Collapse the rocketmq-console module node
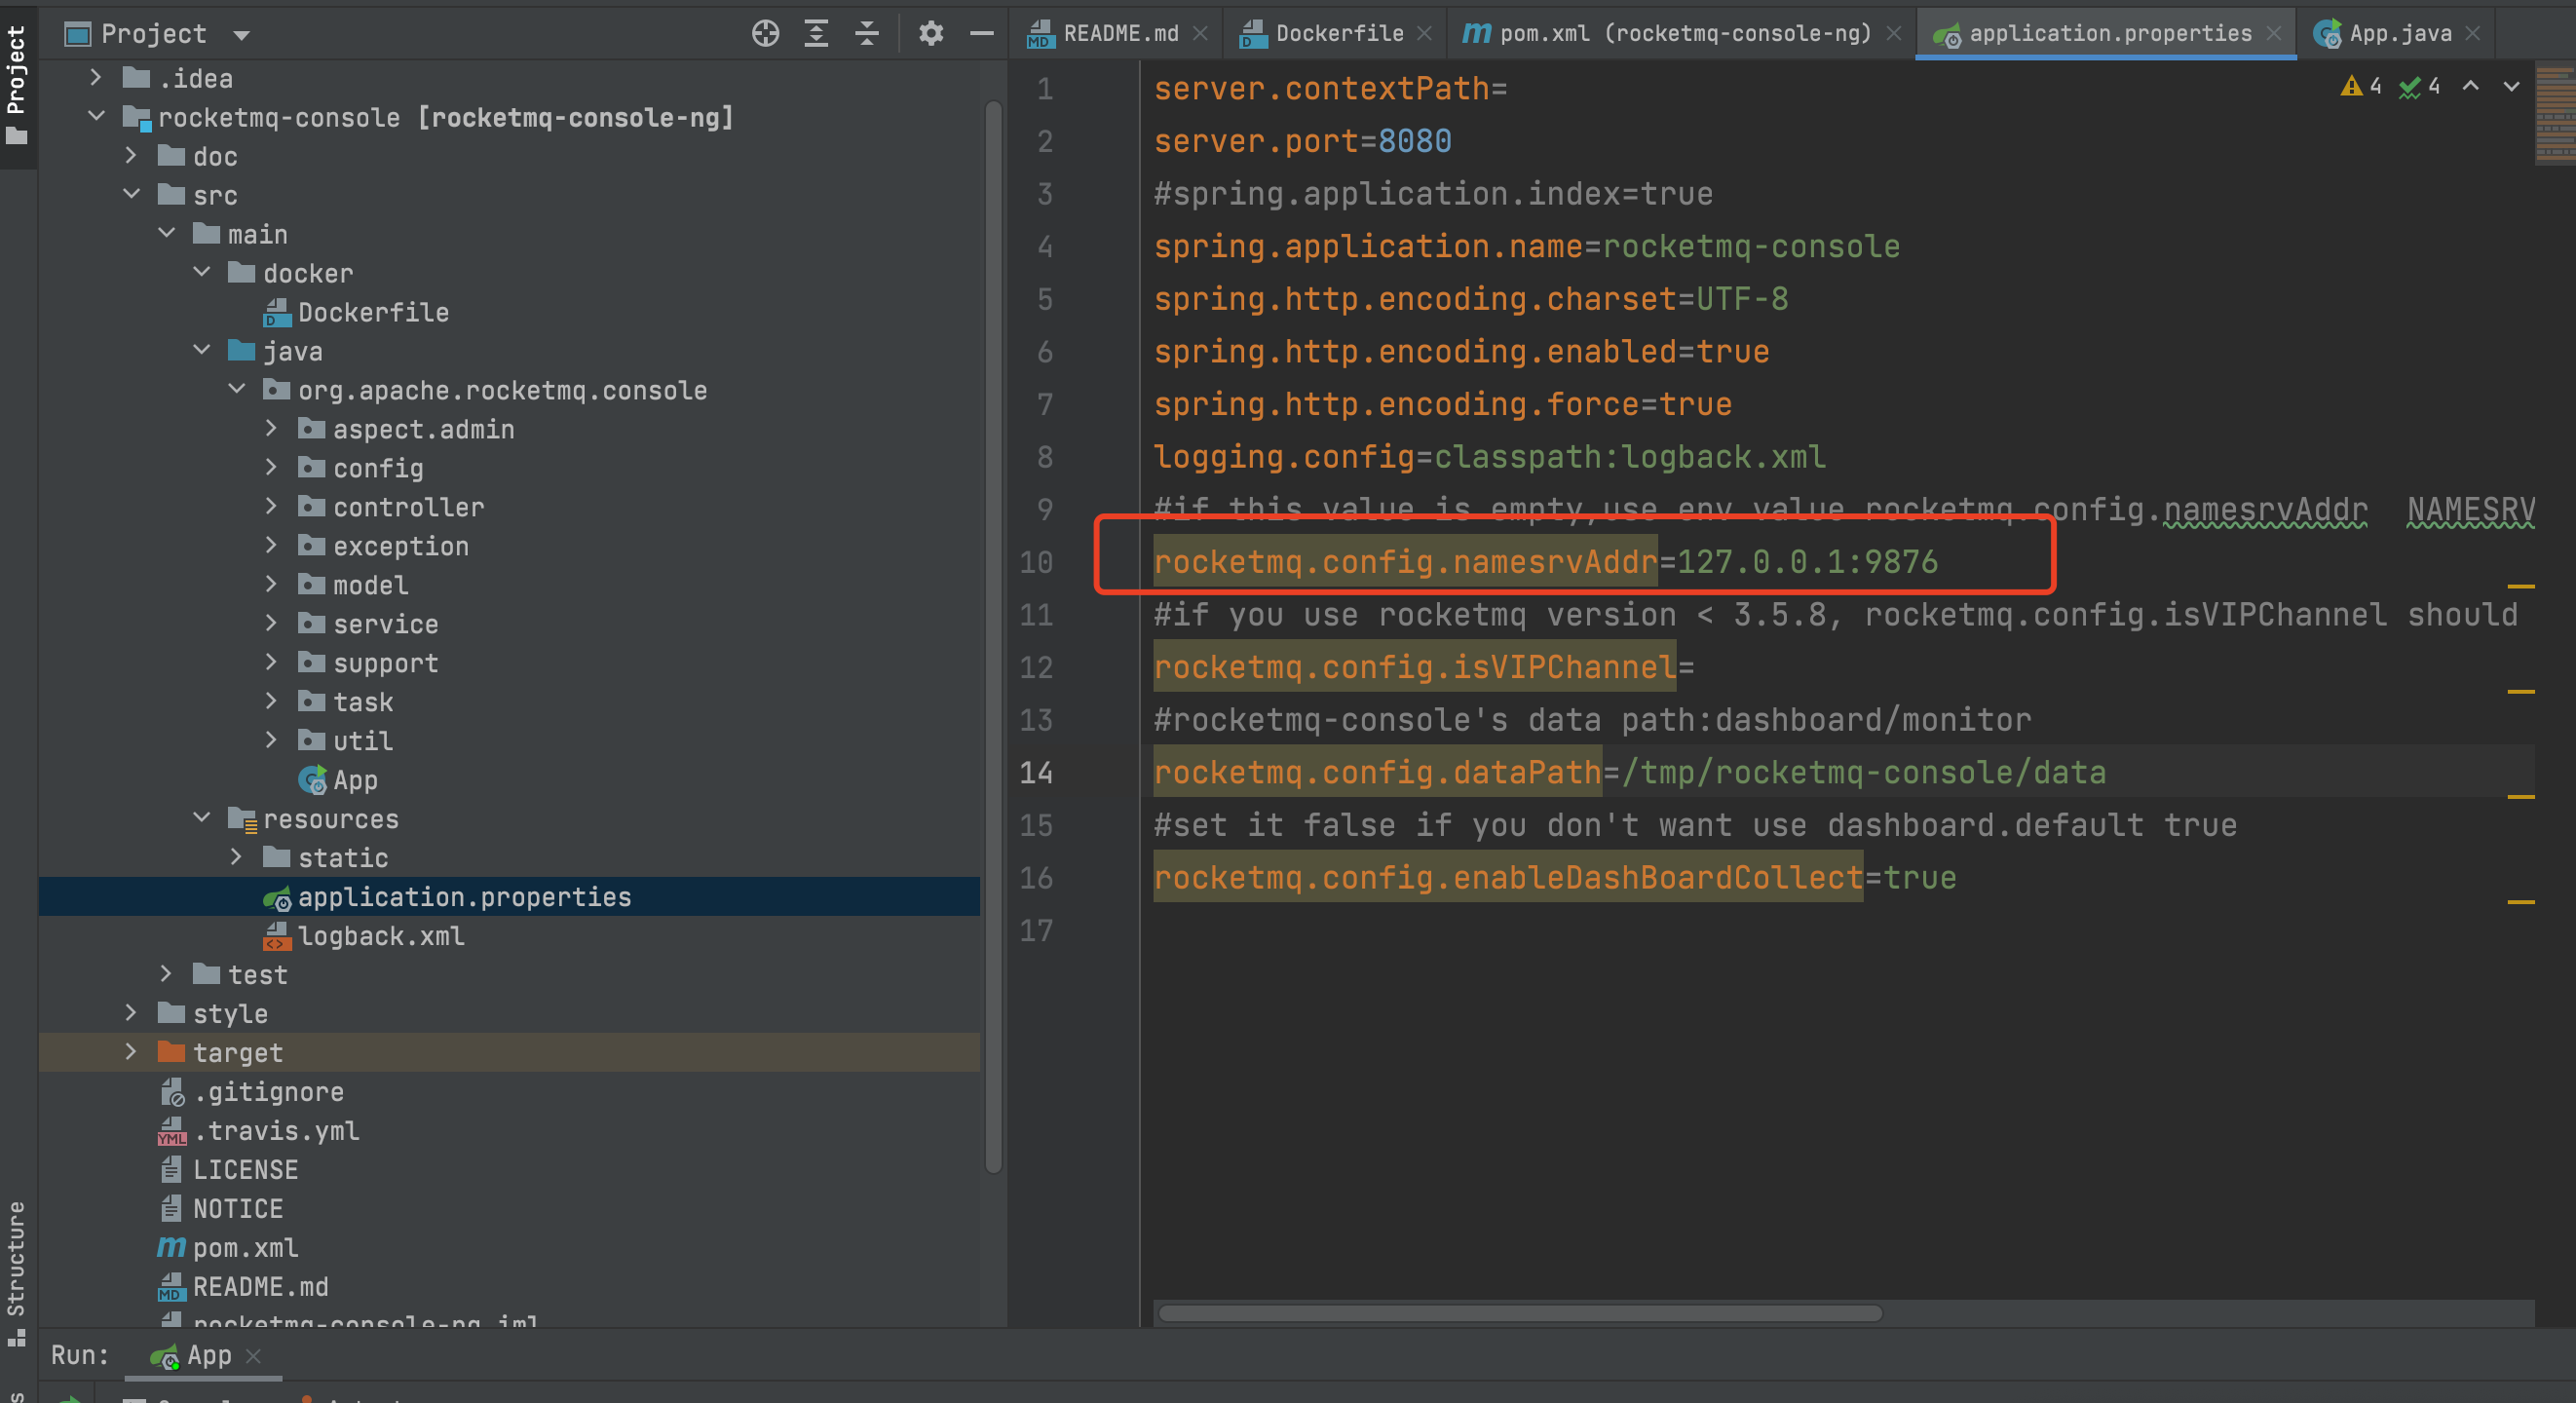2576x1403 pixels. click(x=95, y=116)
